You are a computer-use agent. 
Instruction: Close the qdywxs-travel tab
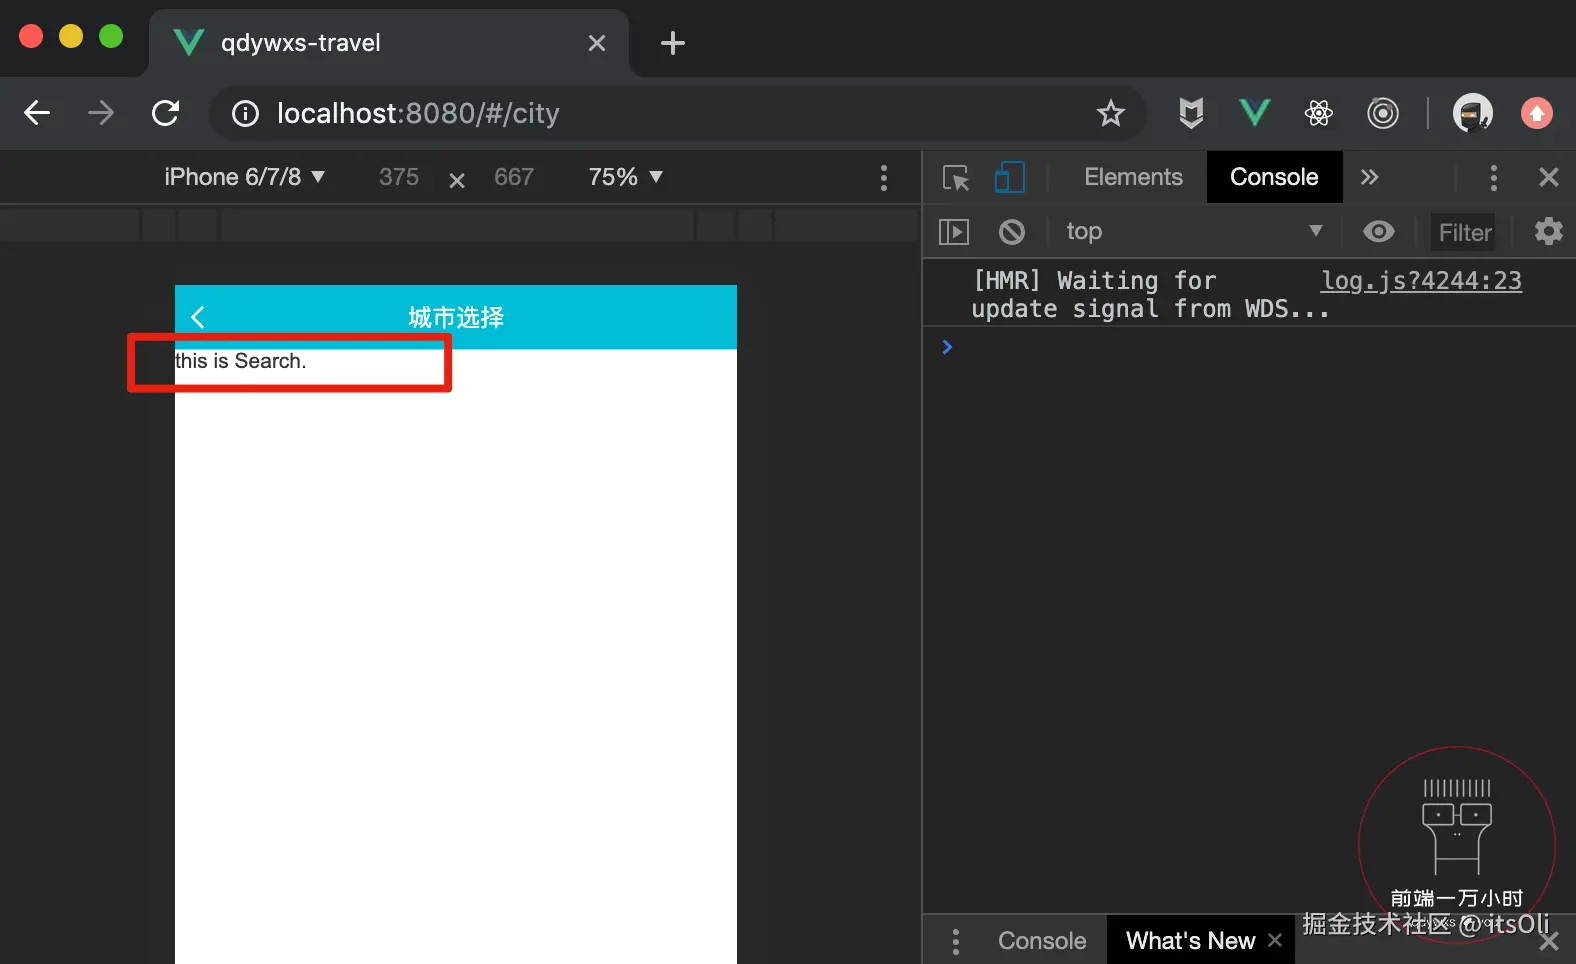click(597, 43)
